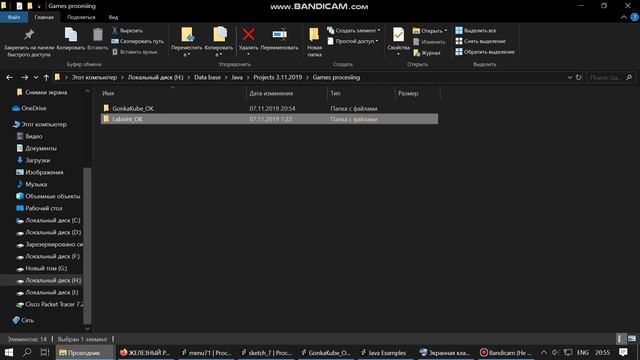Create a new folder with Новая папка
Screen dimensions: 640x360
click(x=314, y=42)
